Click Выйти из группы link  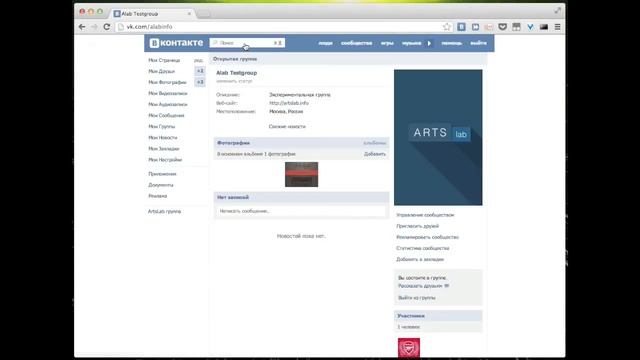coord(417,298)
